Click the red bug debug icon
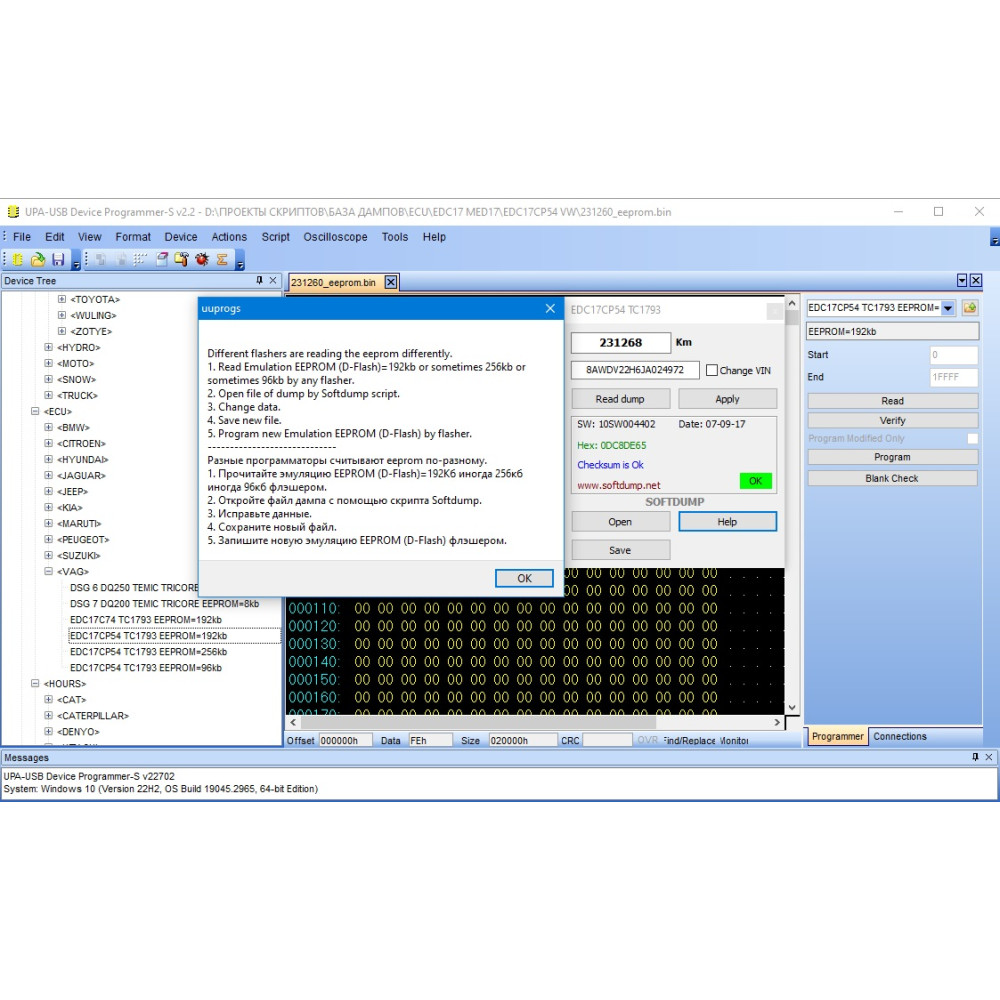 [x=202, y=259]
